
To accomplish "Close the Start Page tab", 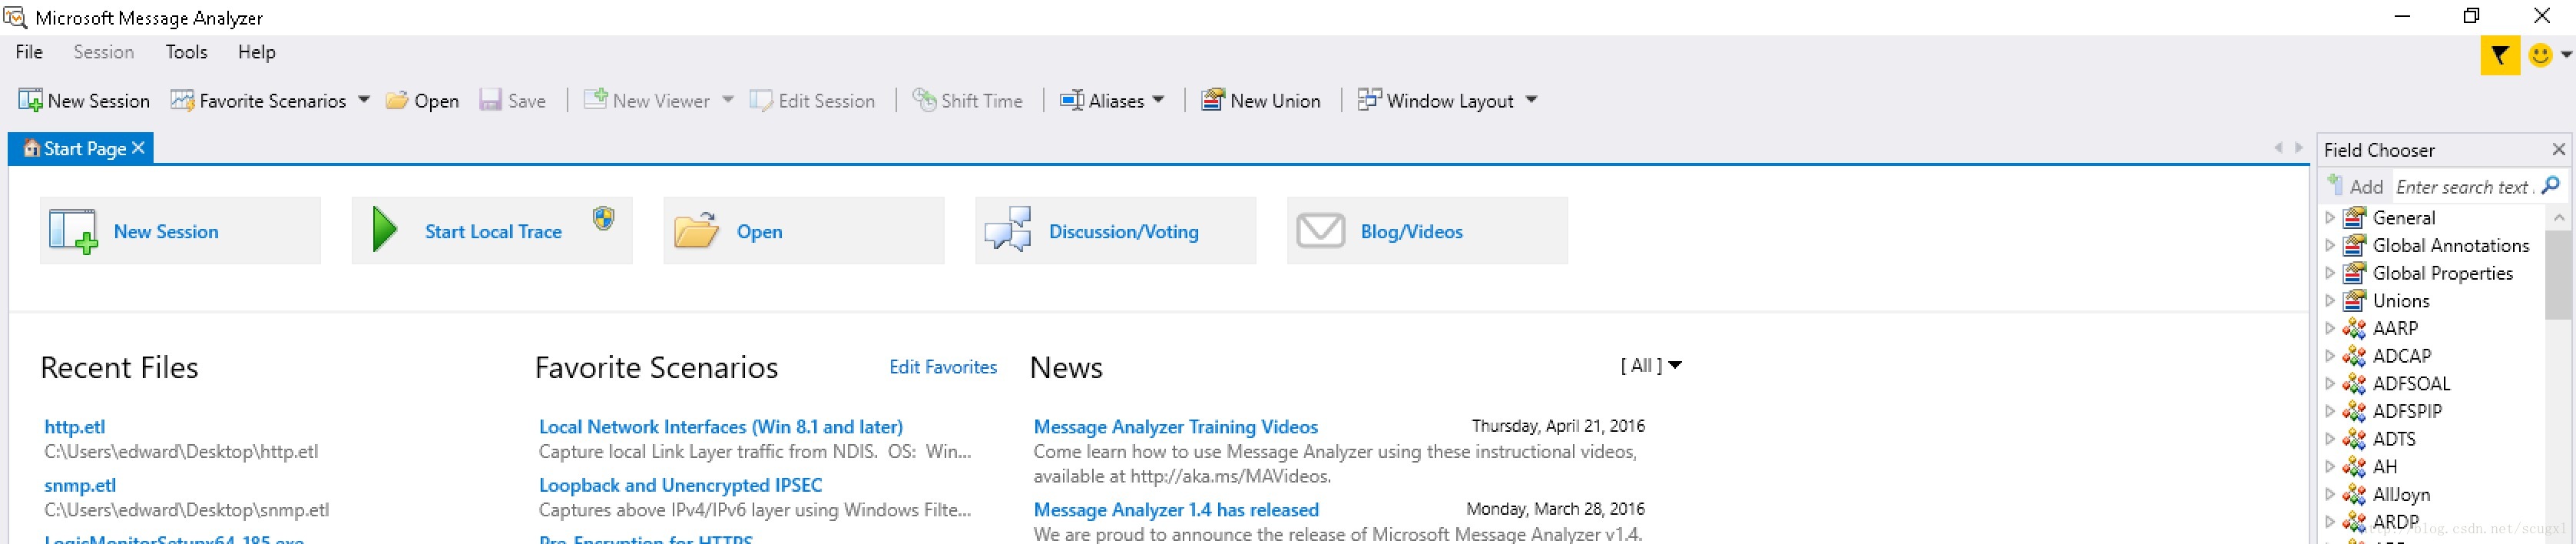I will coord(138,148).
